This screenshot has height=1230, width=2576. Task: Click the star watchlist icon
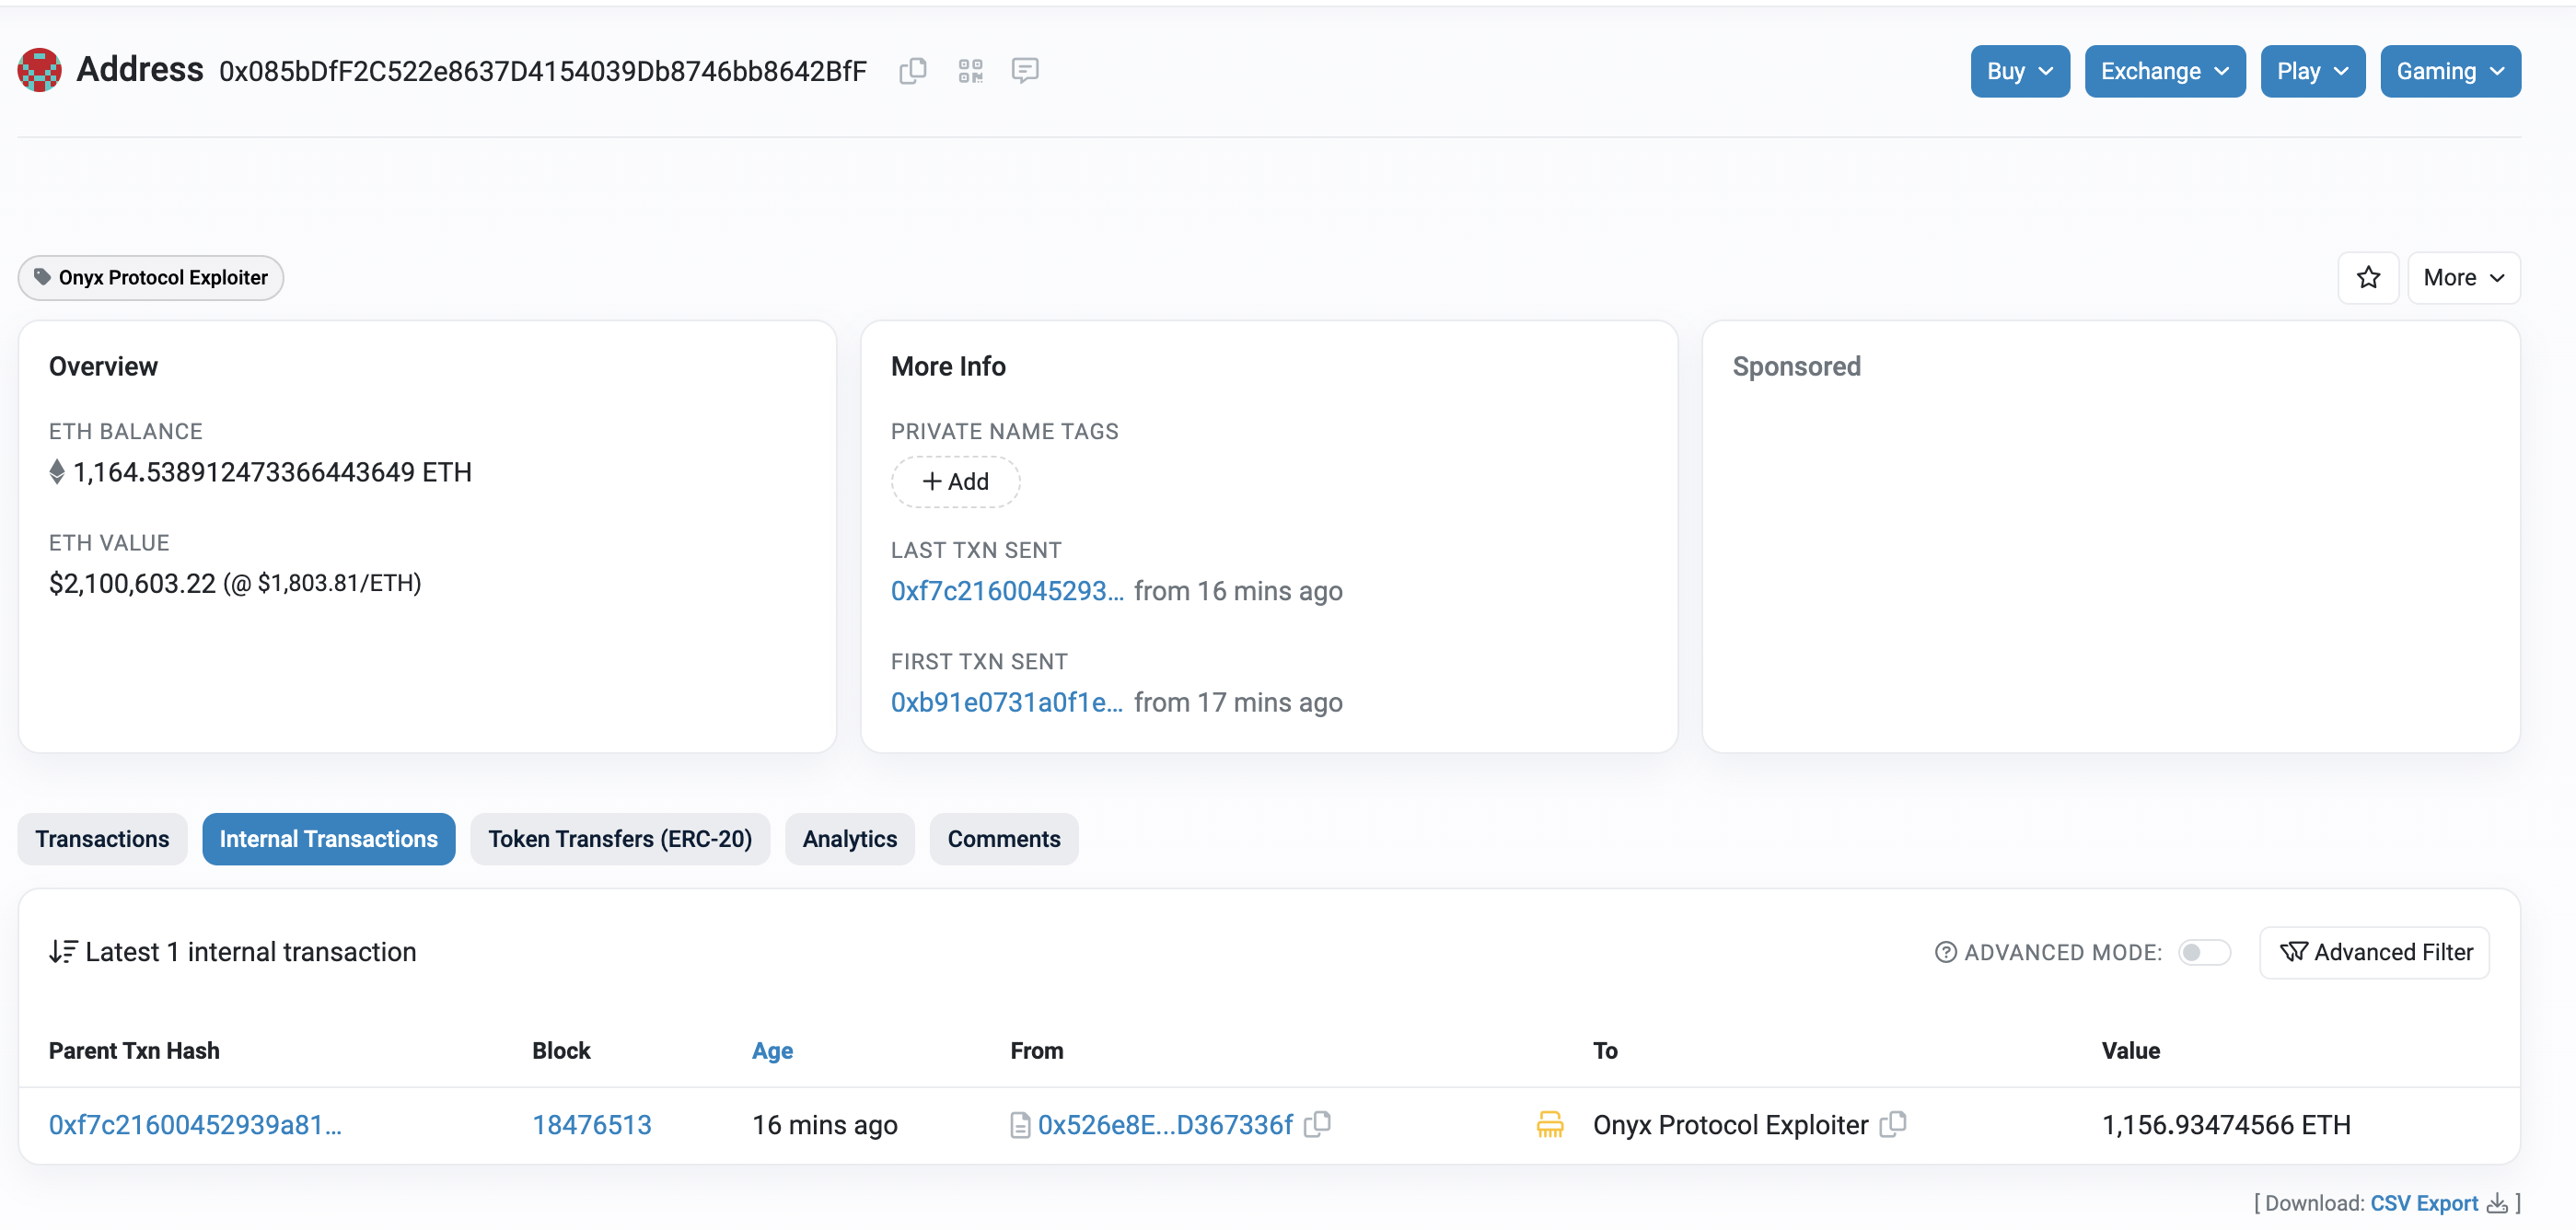(2367, 277)
